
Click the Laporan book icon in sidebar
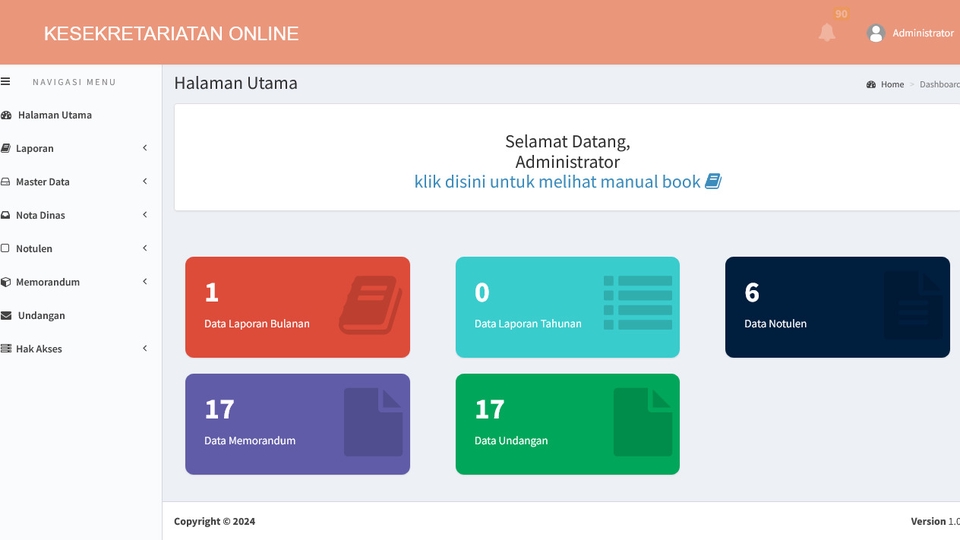tap(6, 148)
